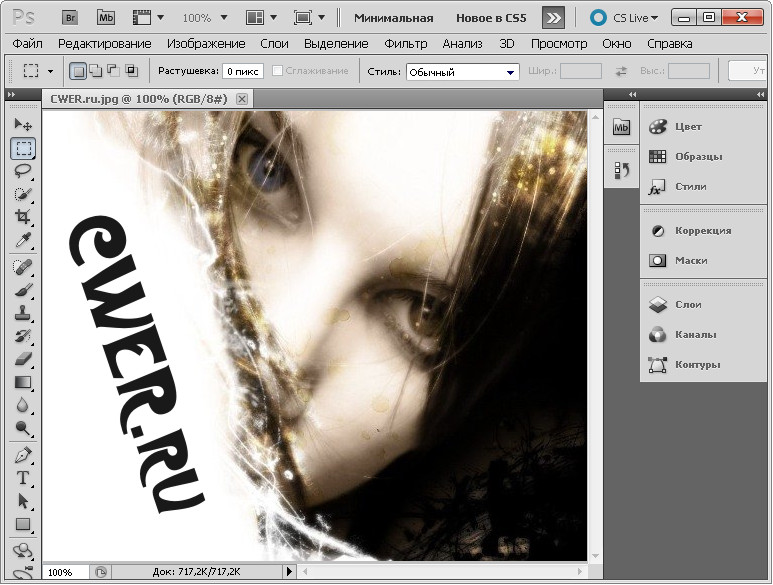Select the Crop tool
This screenshot has height=585, width=773.
(23, 217)
